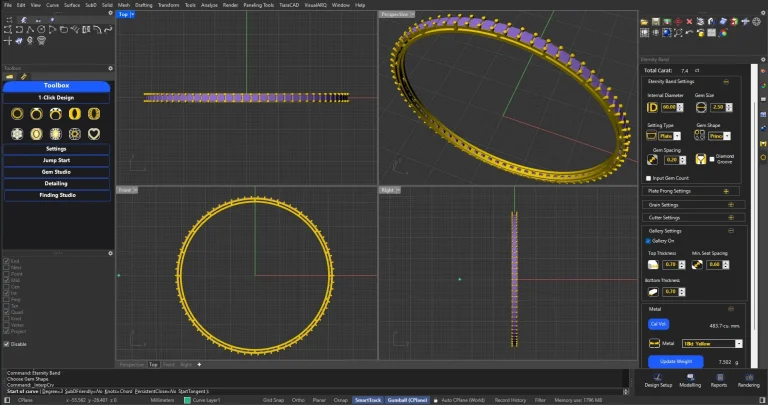This screenshot has width=768, height=405.
Task: Click the Internal Diameter ID icon
Action: point(652,107)
